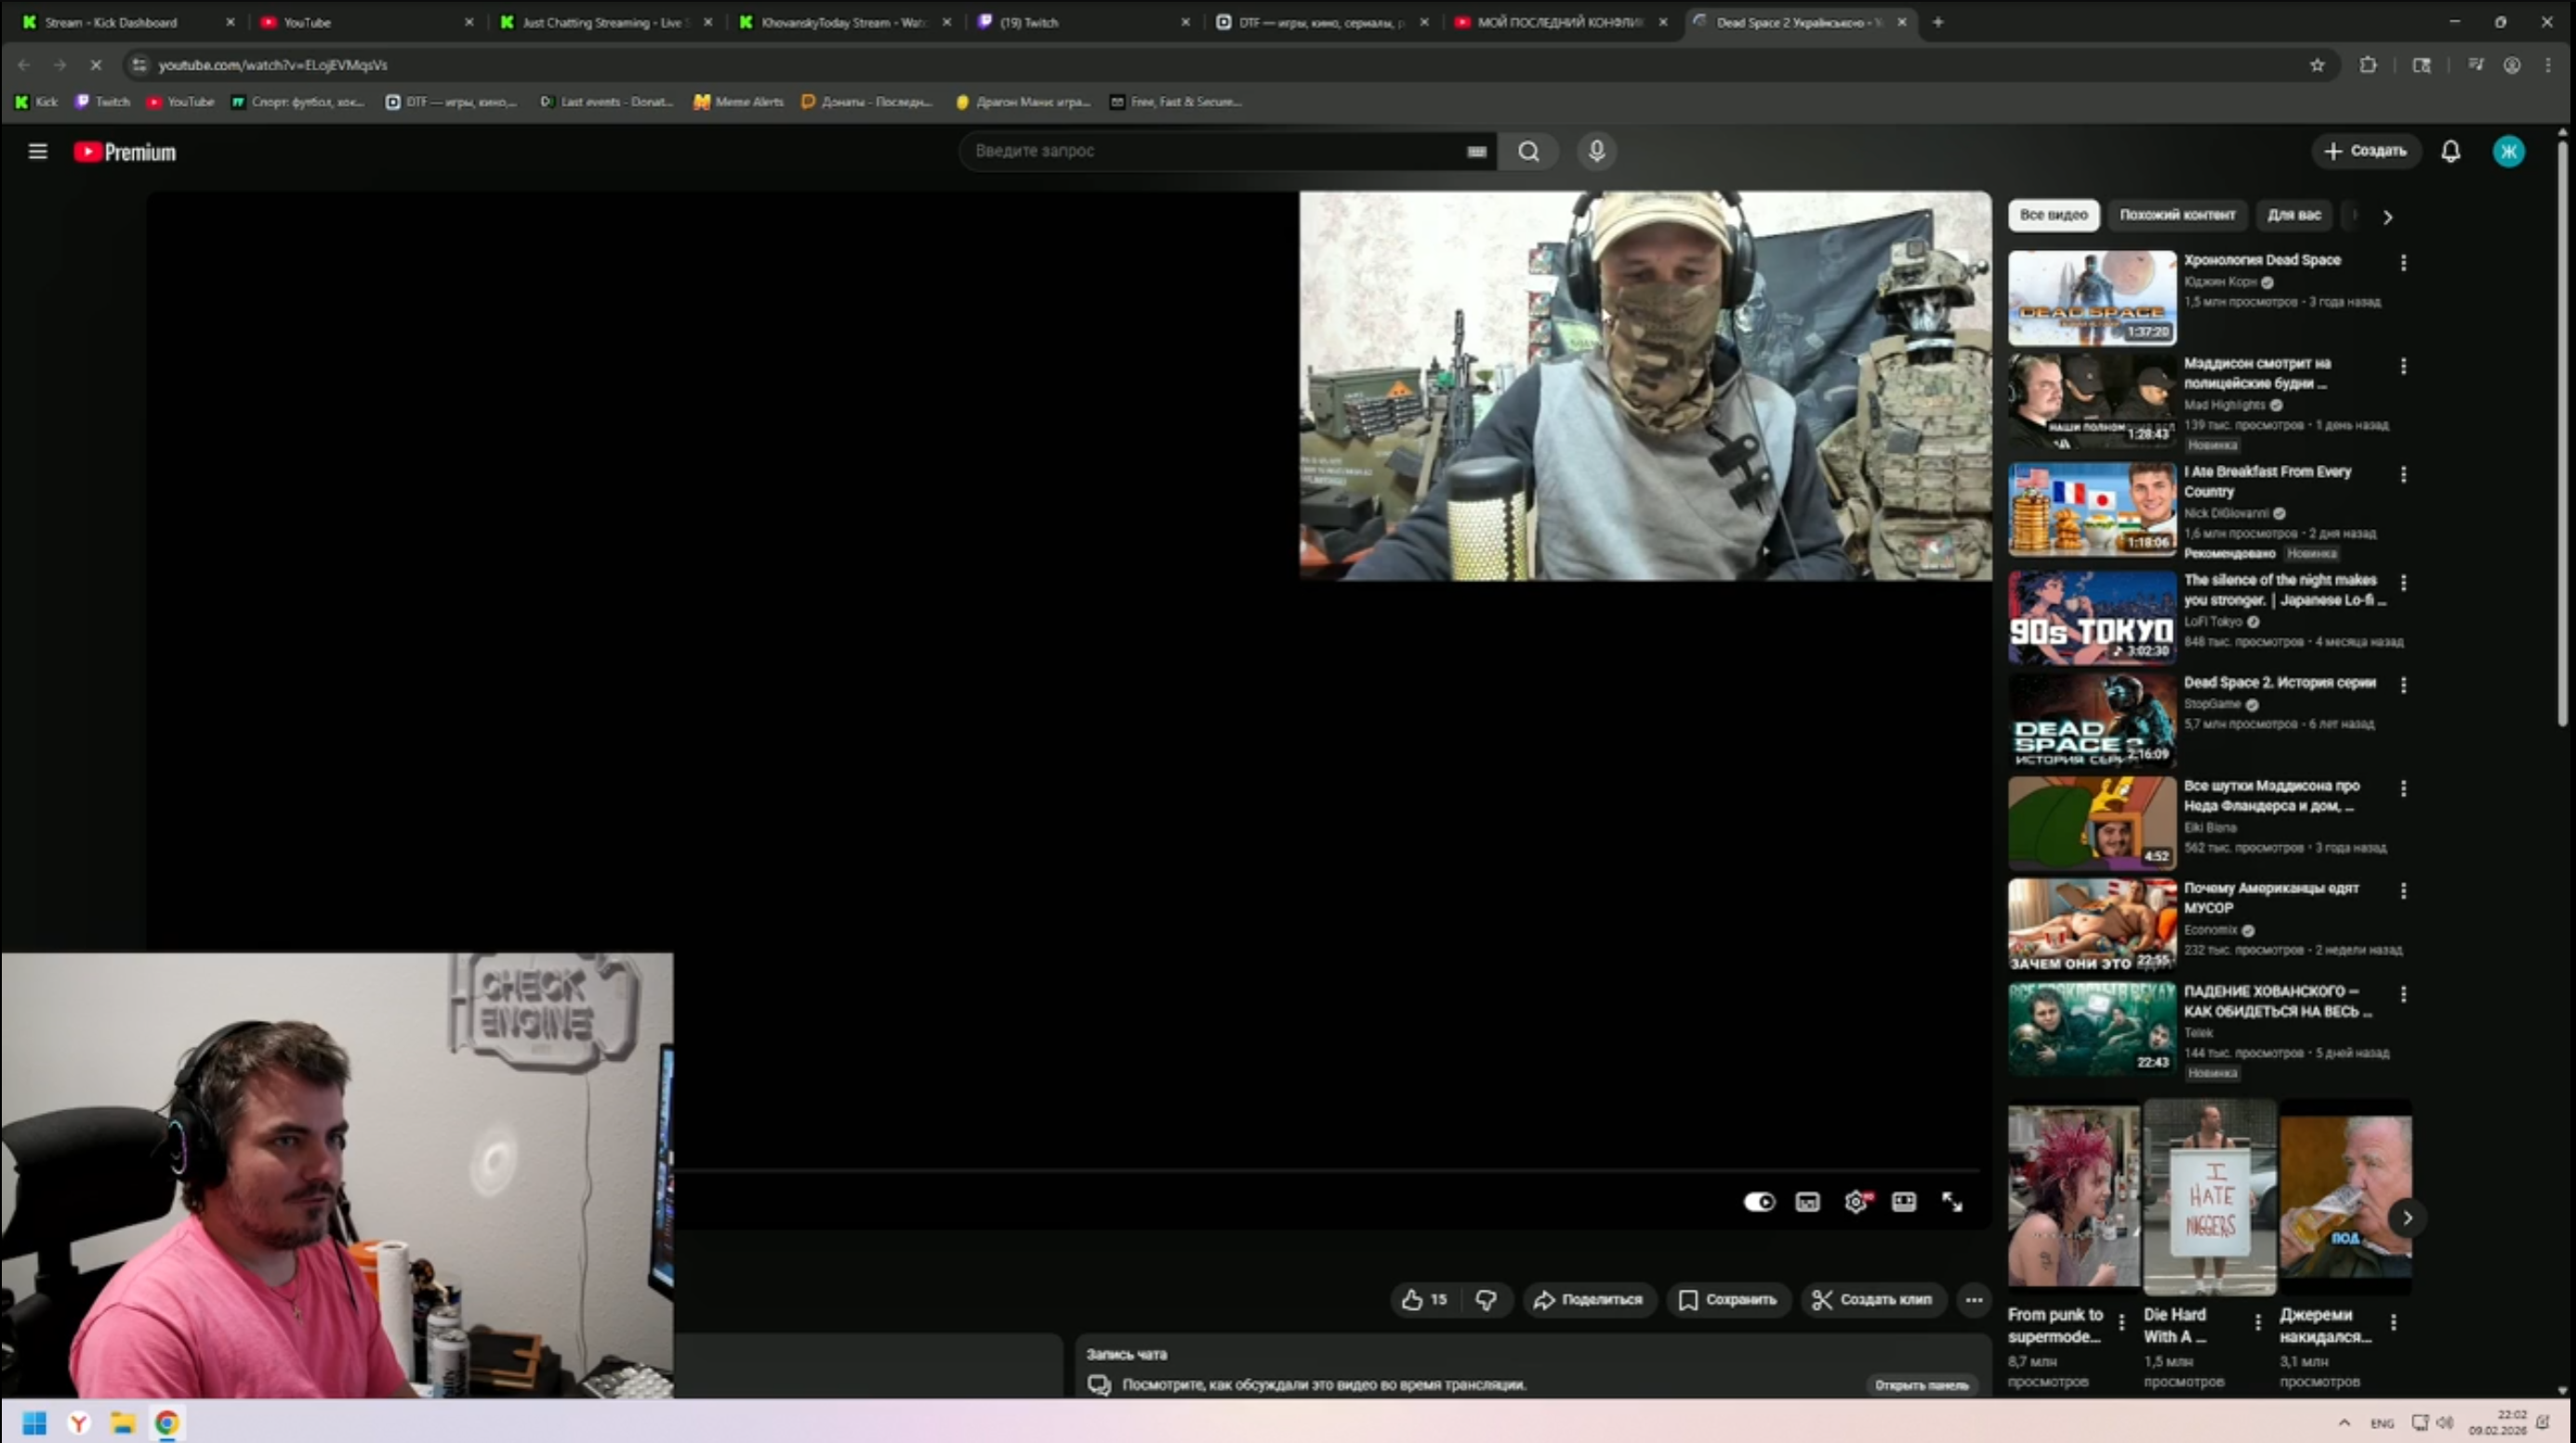Viewport: 2576px width, 1443px height.
Task: Open 90s Tokyo lo-fi video thumbnail
Action: tap(2091, 618)
